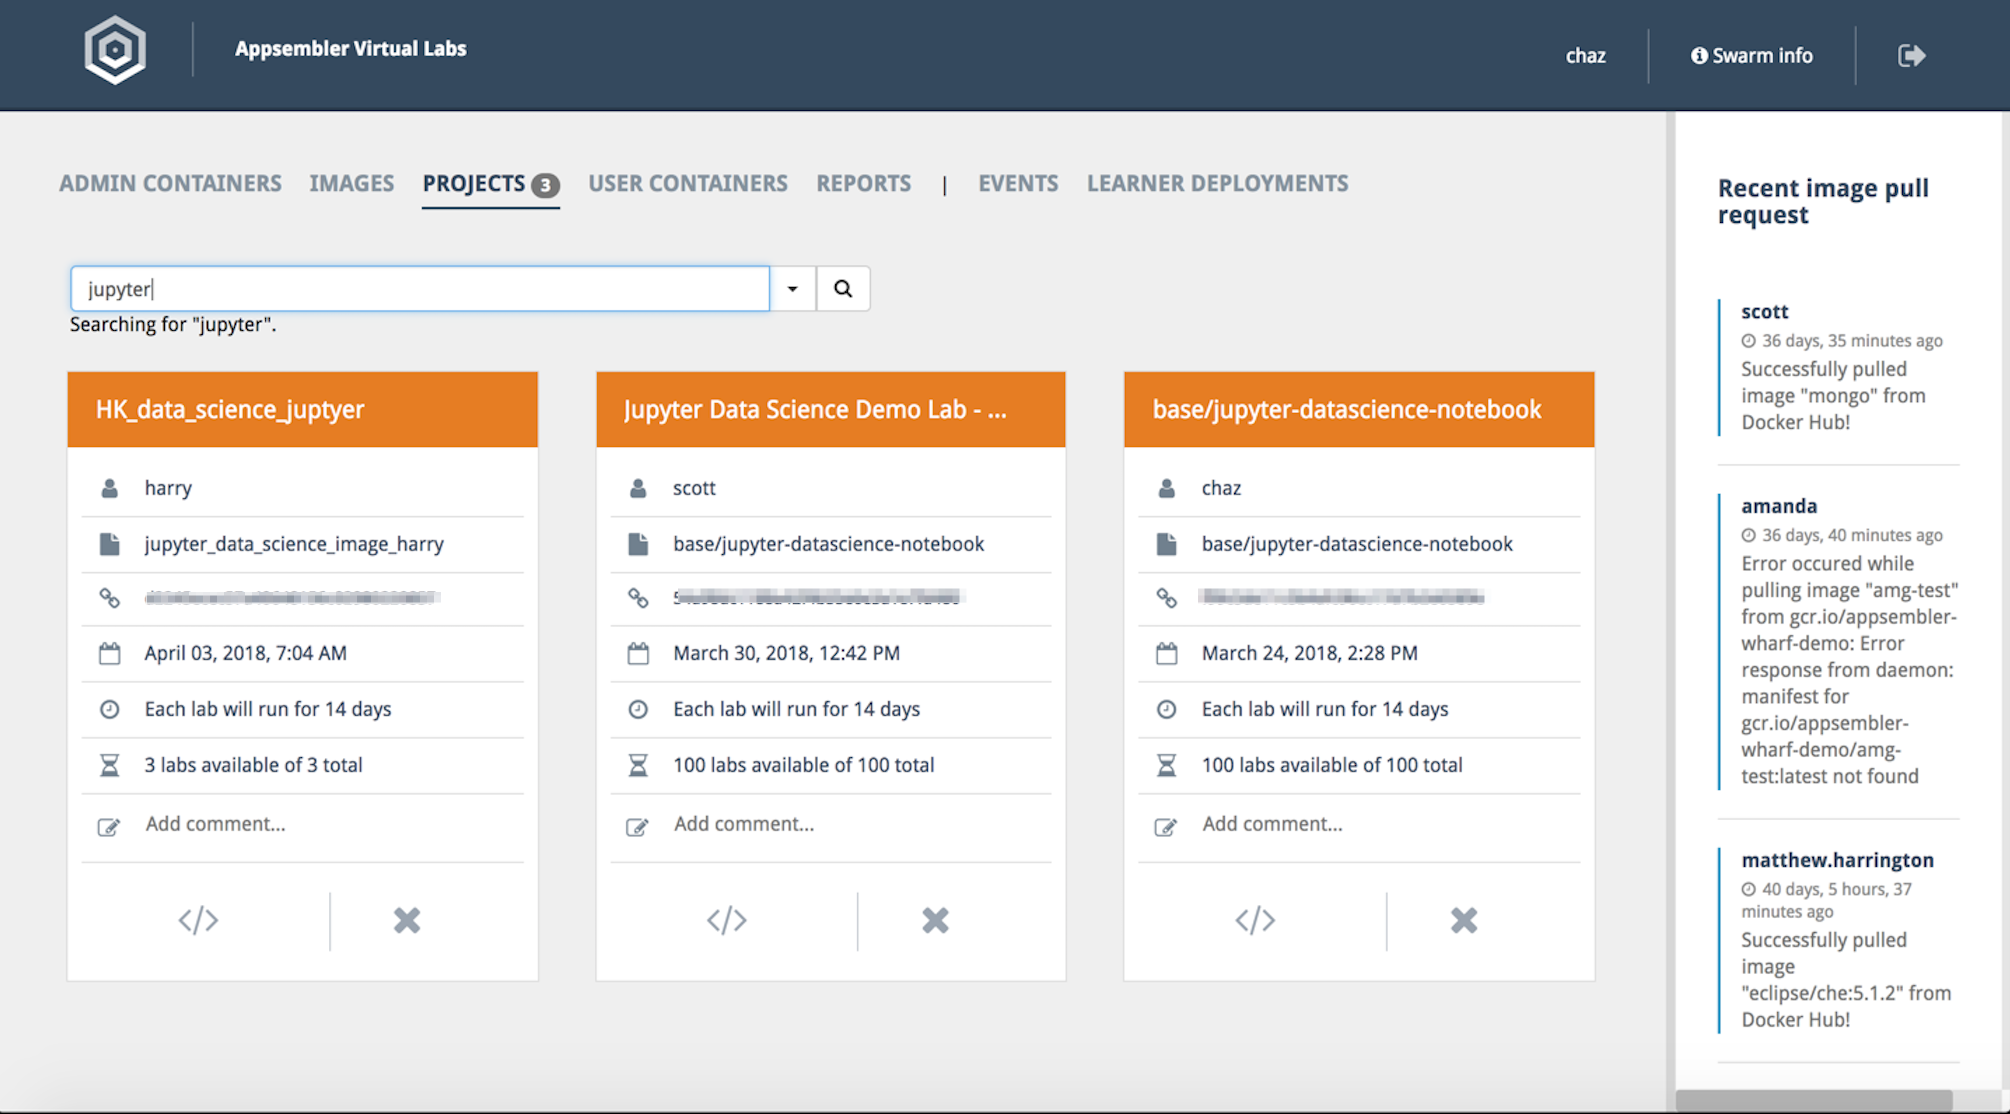Image resolution: width=2010 pixels, height=1114 pixels.
Task: Expand the search filter dropdown arrow
Action: (x=793, y=289)
